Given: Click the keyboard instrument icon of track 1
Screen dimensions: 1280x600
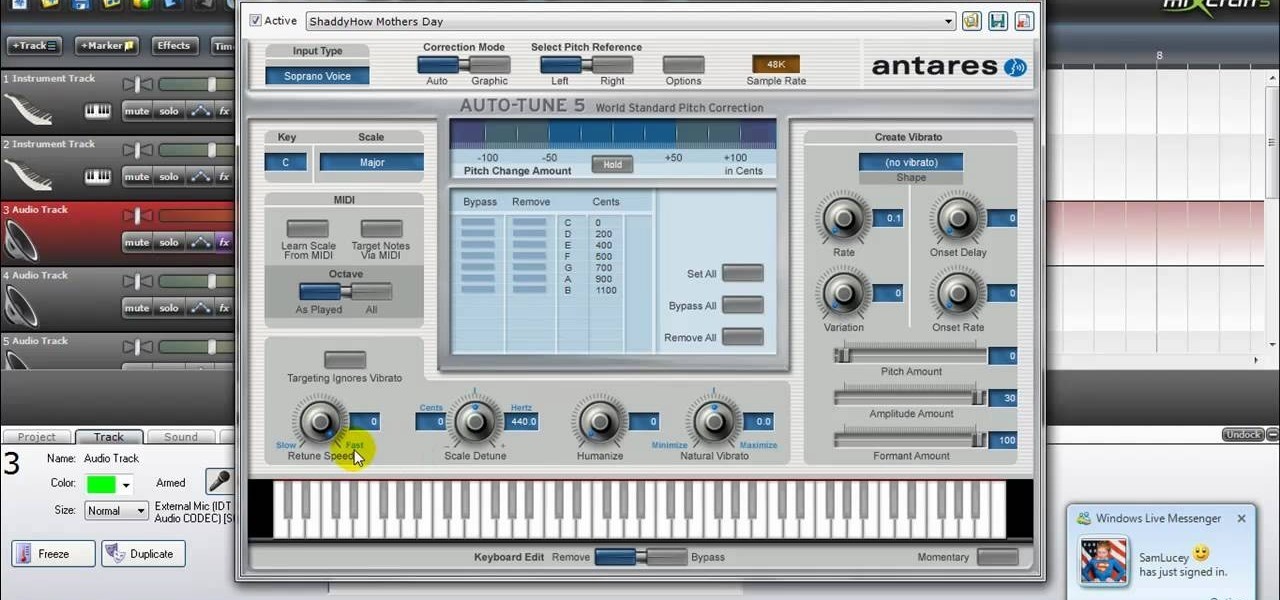Looking at the screenshot, I should (x=29, y=109).
